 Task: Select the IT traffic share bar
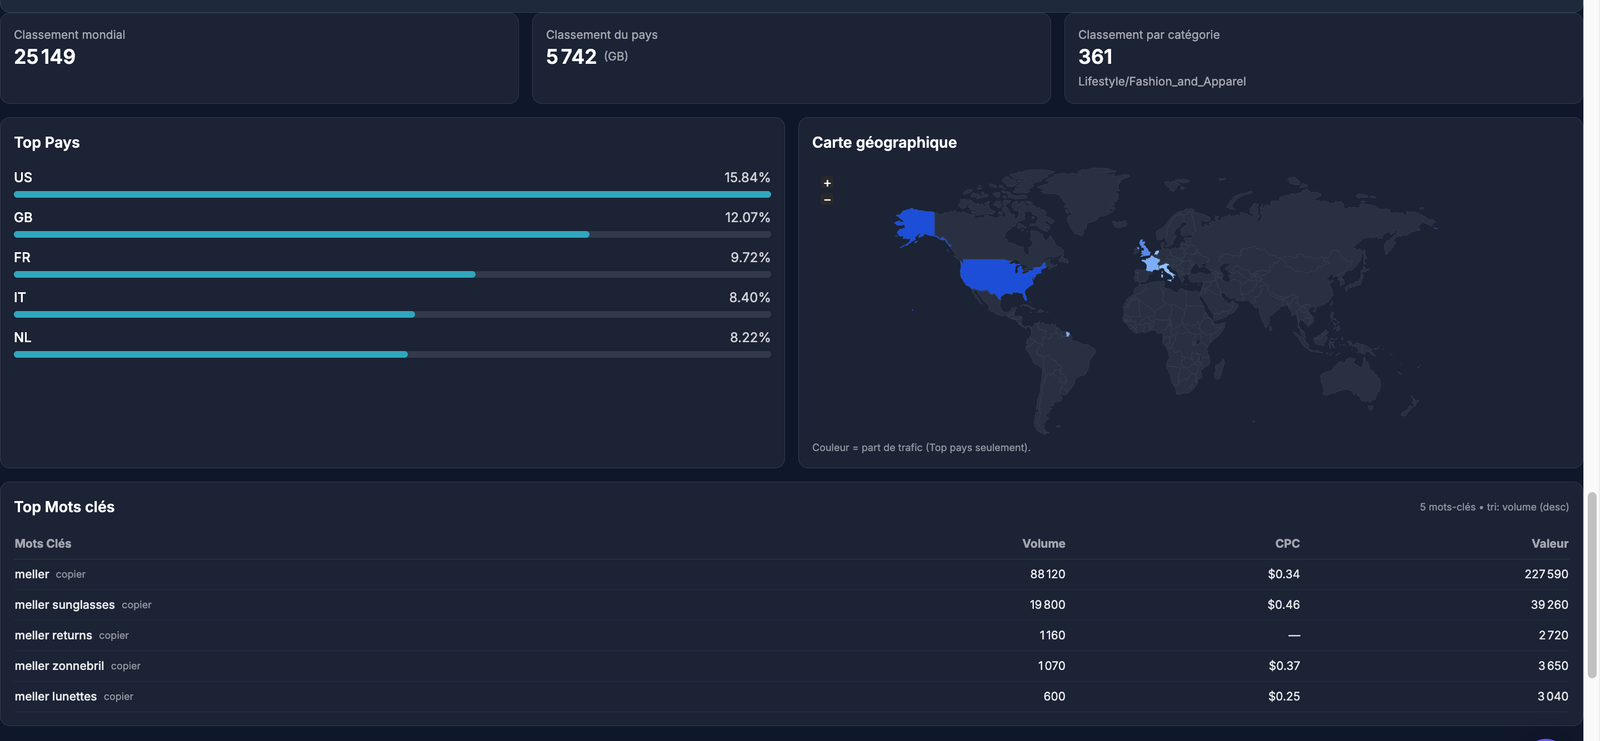pos(392,314)
